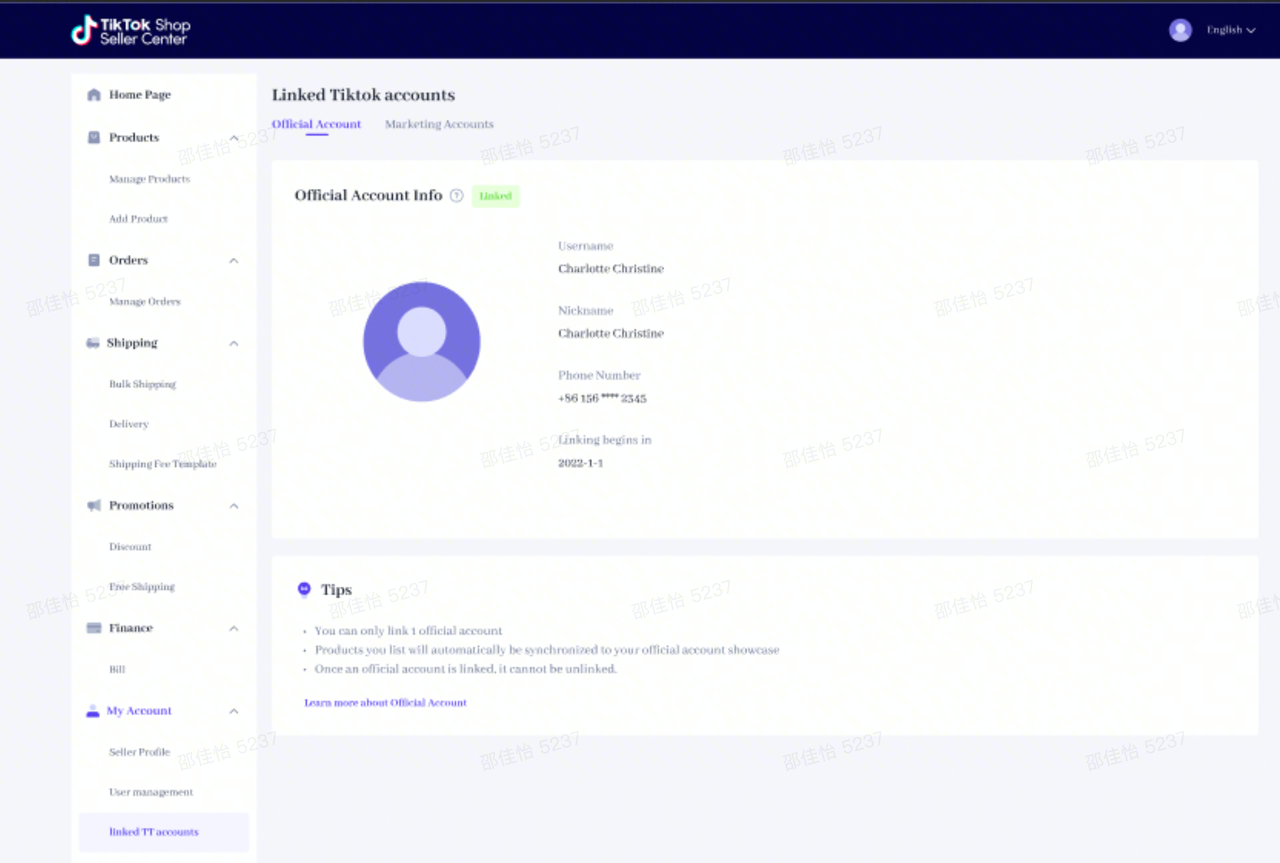Collapse the My Account section chevron
This screenshot has height=863, width=1280.
[234, 711]
